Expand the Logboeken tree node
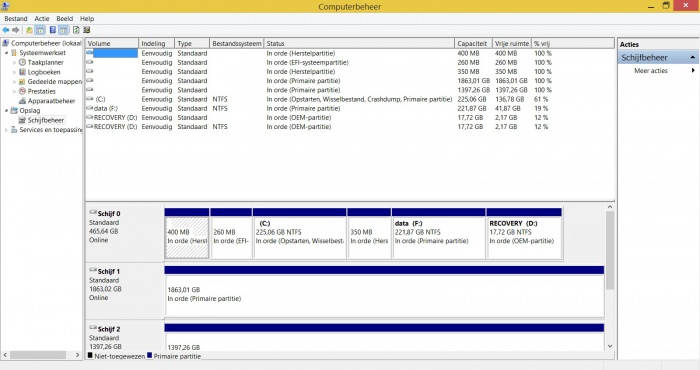 click(x=14, y=72)
